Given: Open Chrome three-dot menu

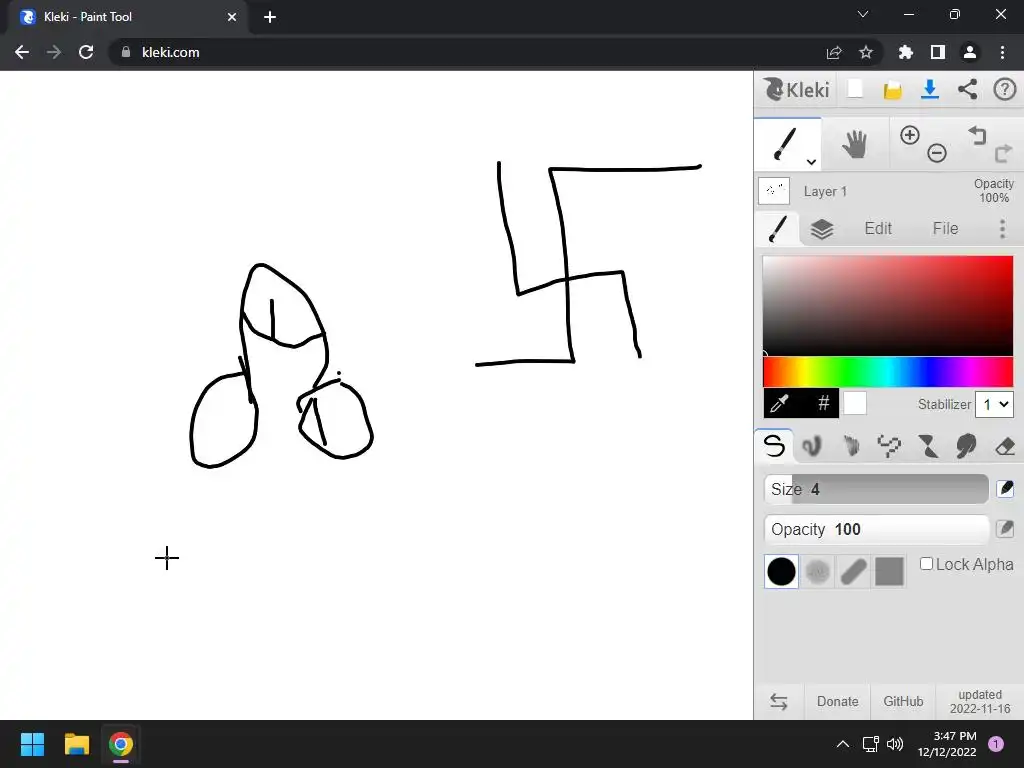Looking at the screenshot, I should pyautogui.click(x=1002, y=52).
